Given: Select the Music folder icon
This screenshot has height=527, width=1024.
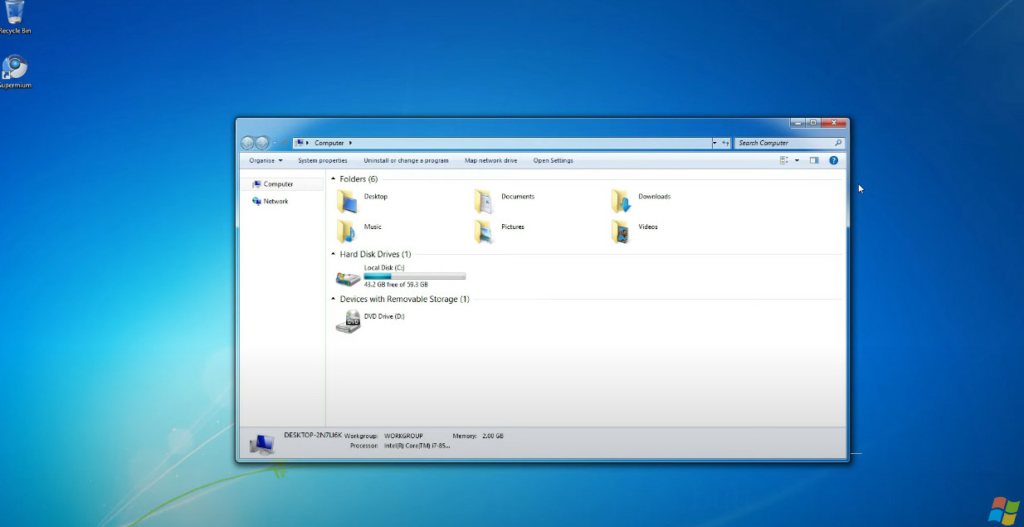Looking at the screenshot, I should pos(348,231).
